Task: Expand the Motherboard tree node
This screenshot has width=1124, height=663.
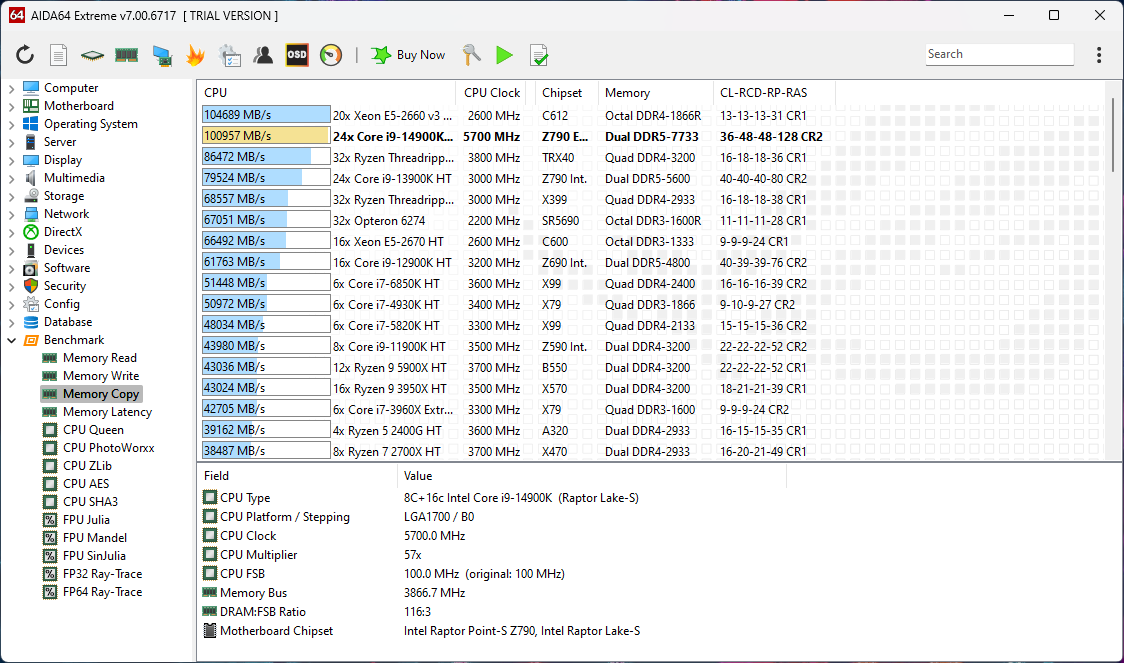Action: [11, 106]
